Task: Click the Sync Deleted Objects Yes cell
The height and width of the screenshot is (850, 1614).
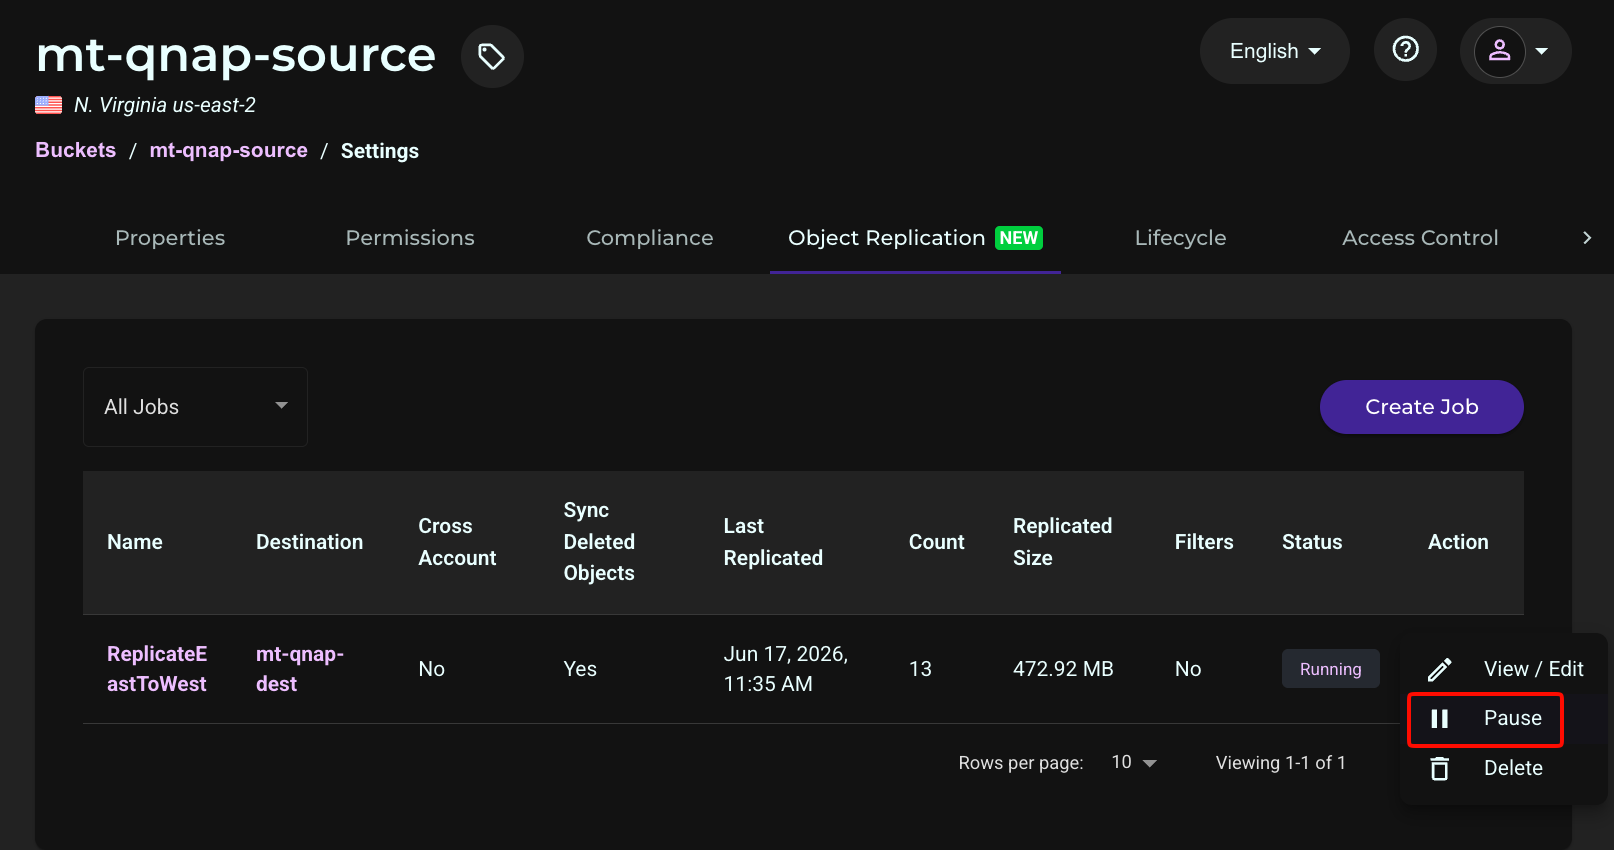Action: point(580,669)
